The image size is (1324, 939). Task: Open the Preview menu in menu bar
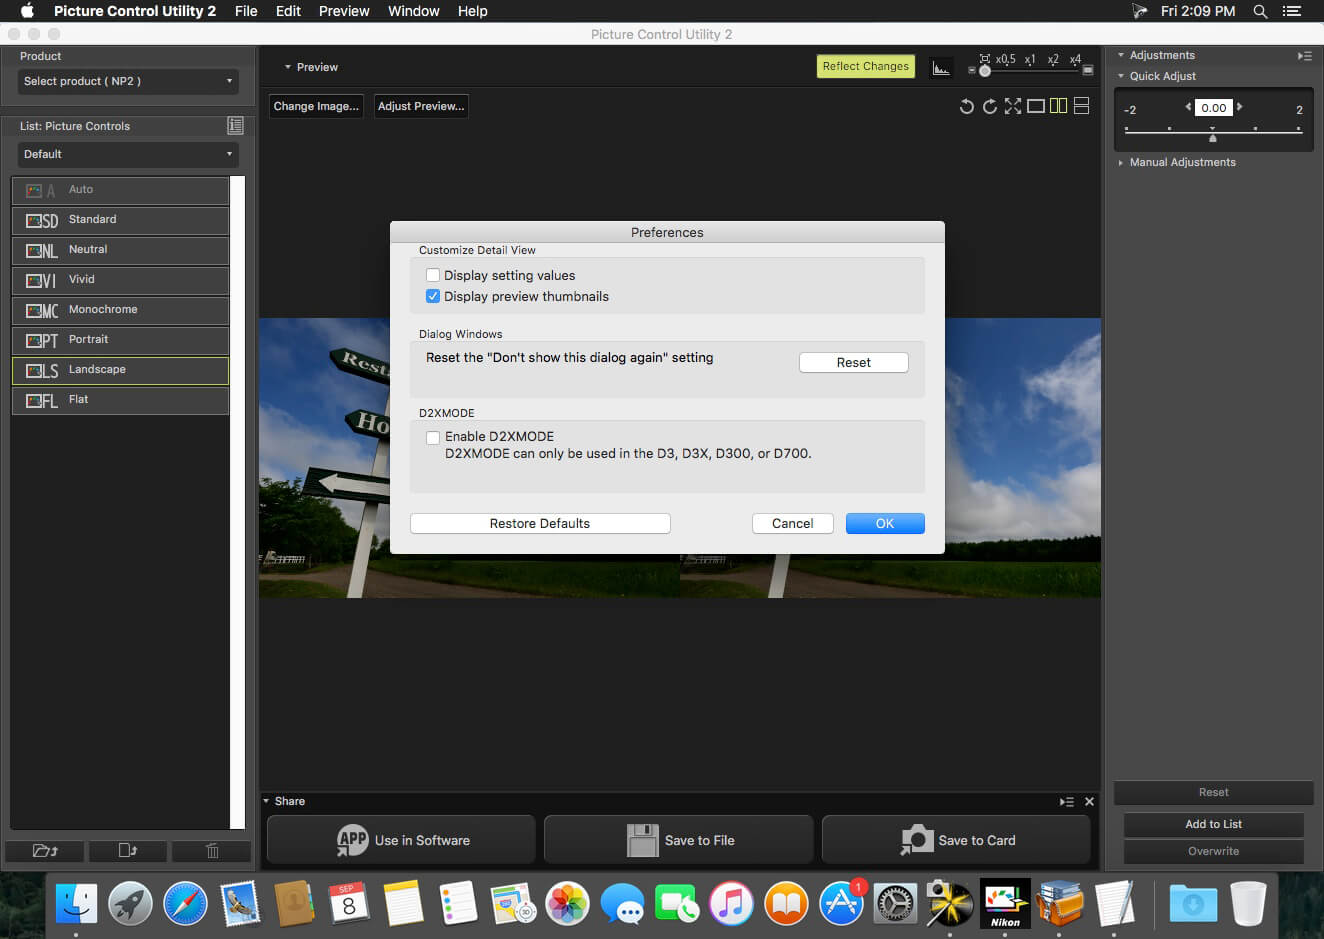point(344,11)
